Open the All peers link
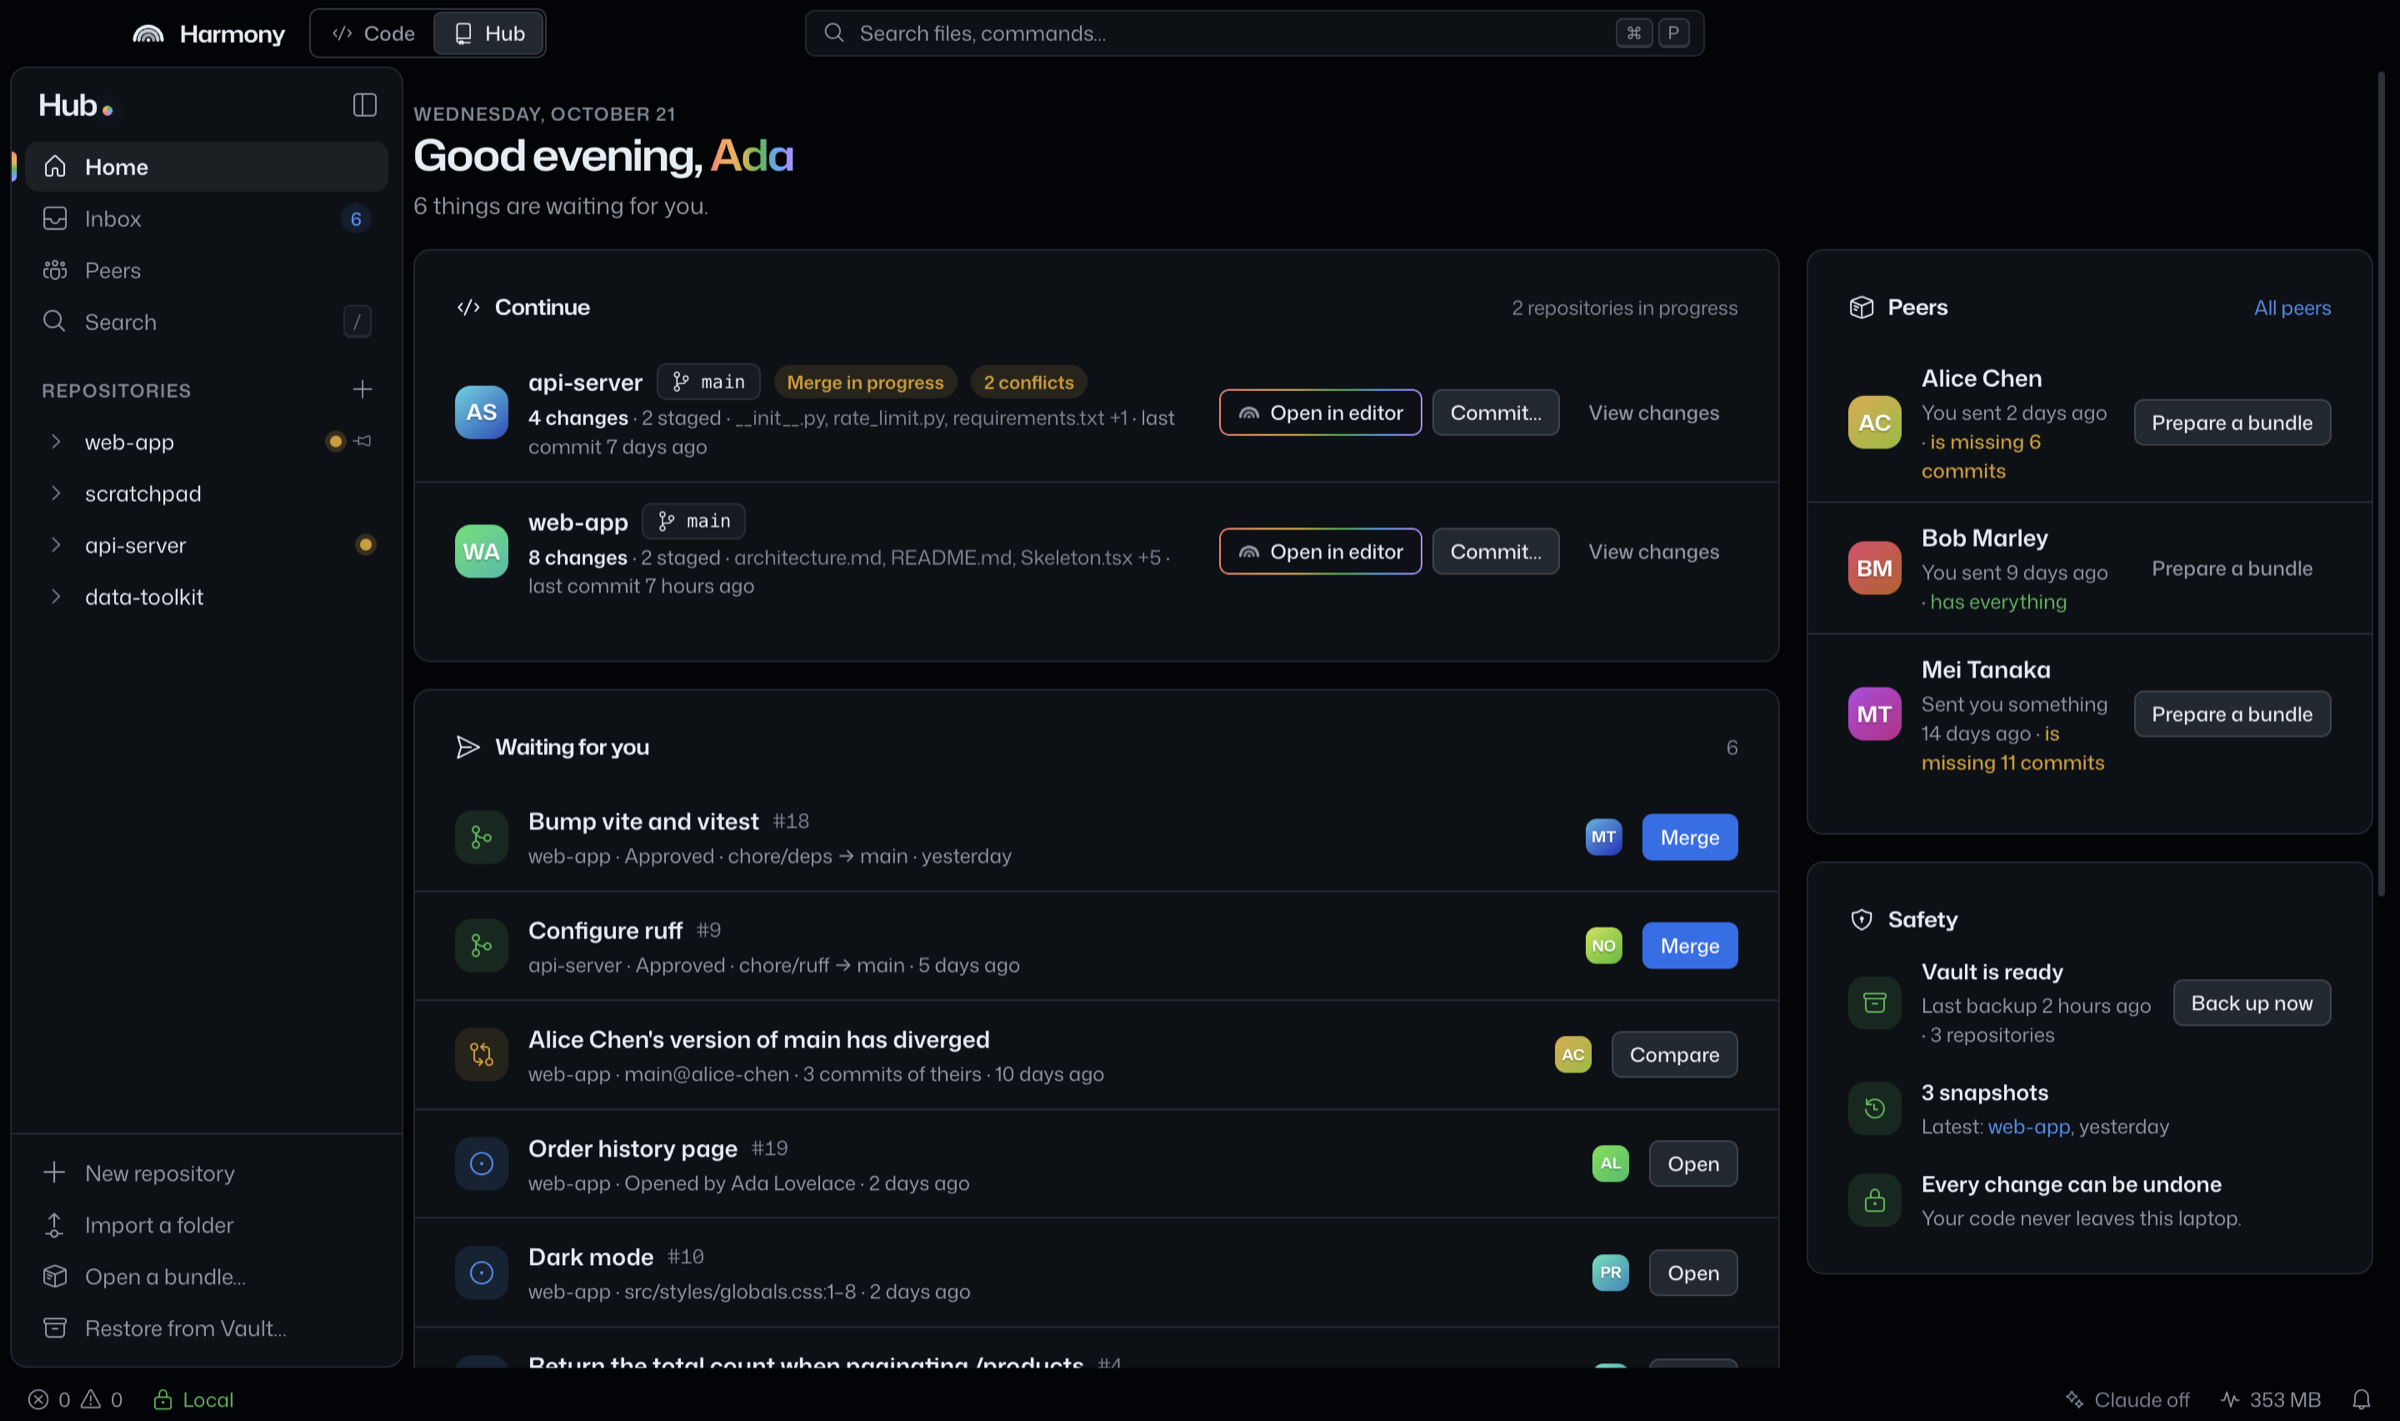The image size is (2400, 1421). [x=2292, y=308]
